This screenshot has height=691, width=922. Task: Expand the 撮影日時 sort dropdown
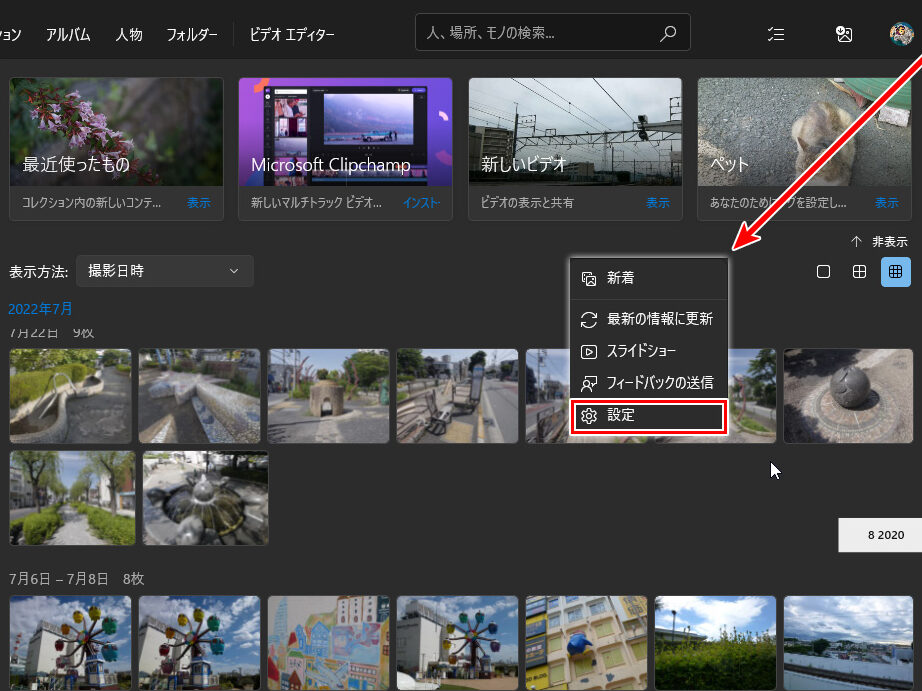[165, 271]
